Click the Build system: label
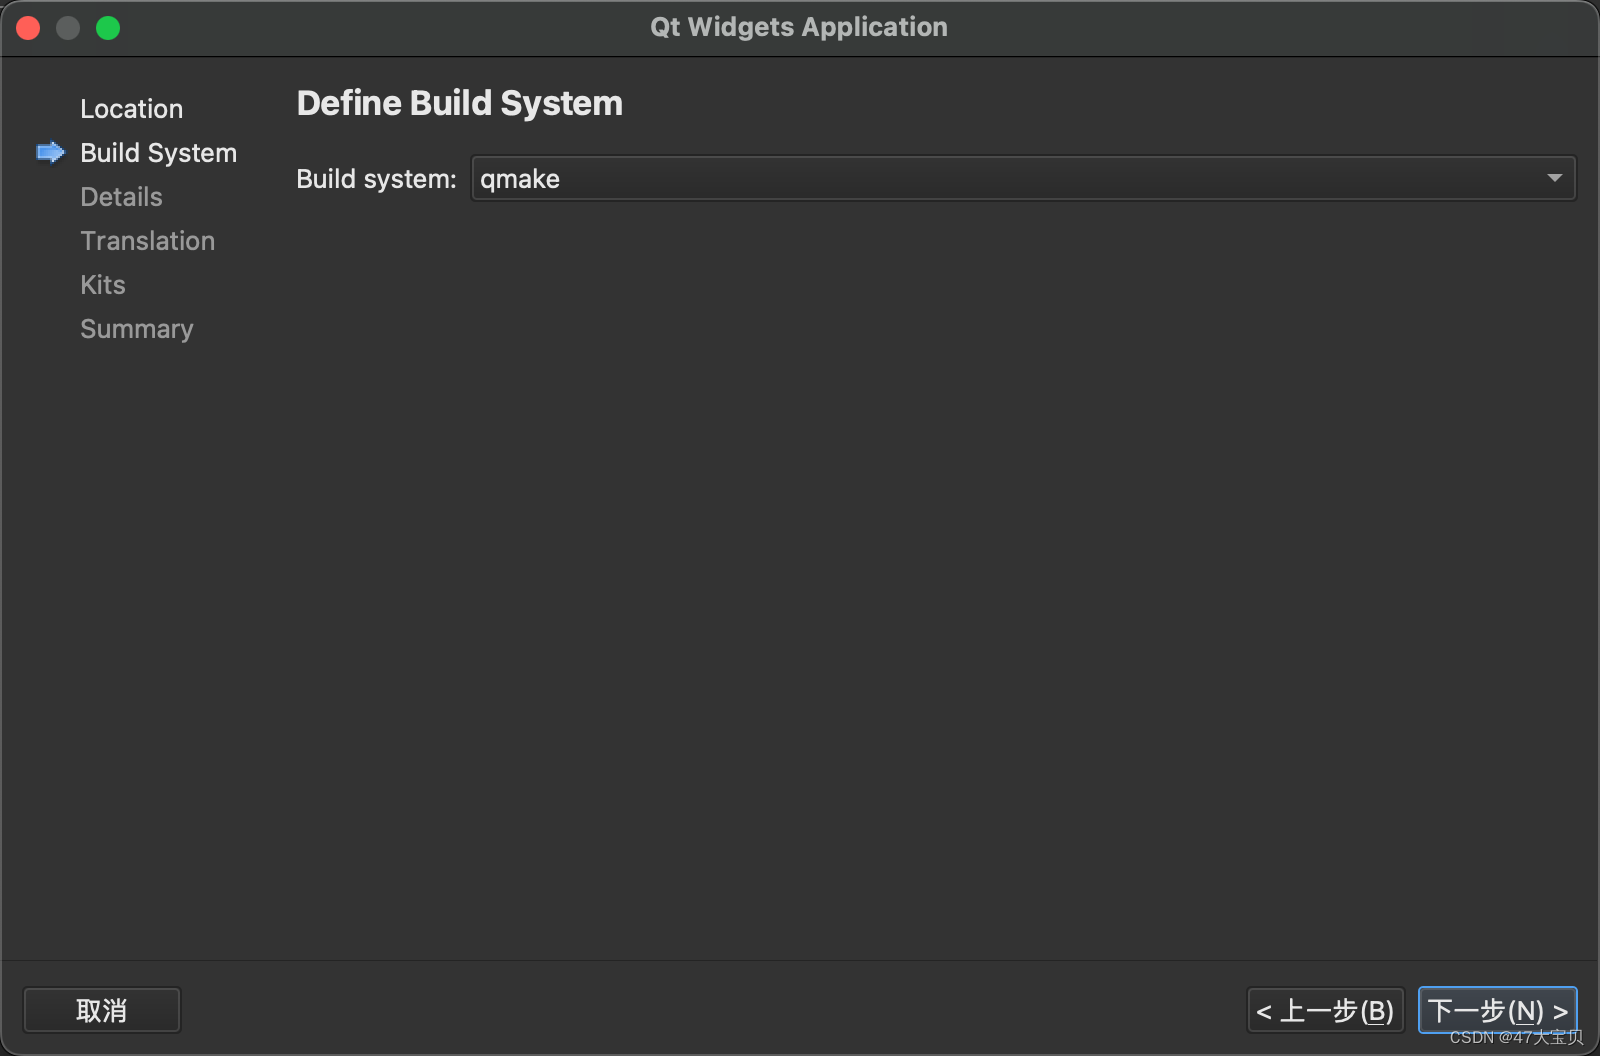 [x=376, y=179]
